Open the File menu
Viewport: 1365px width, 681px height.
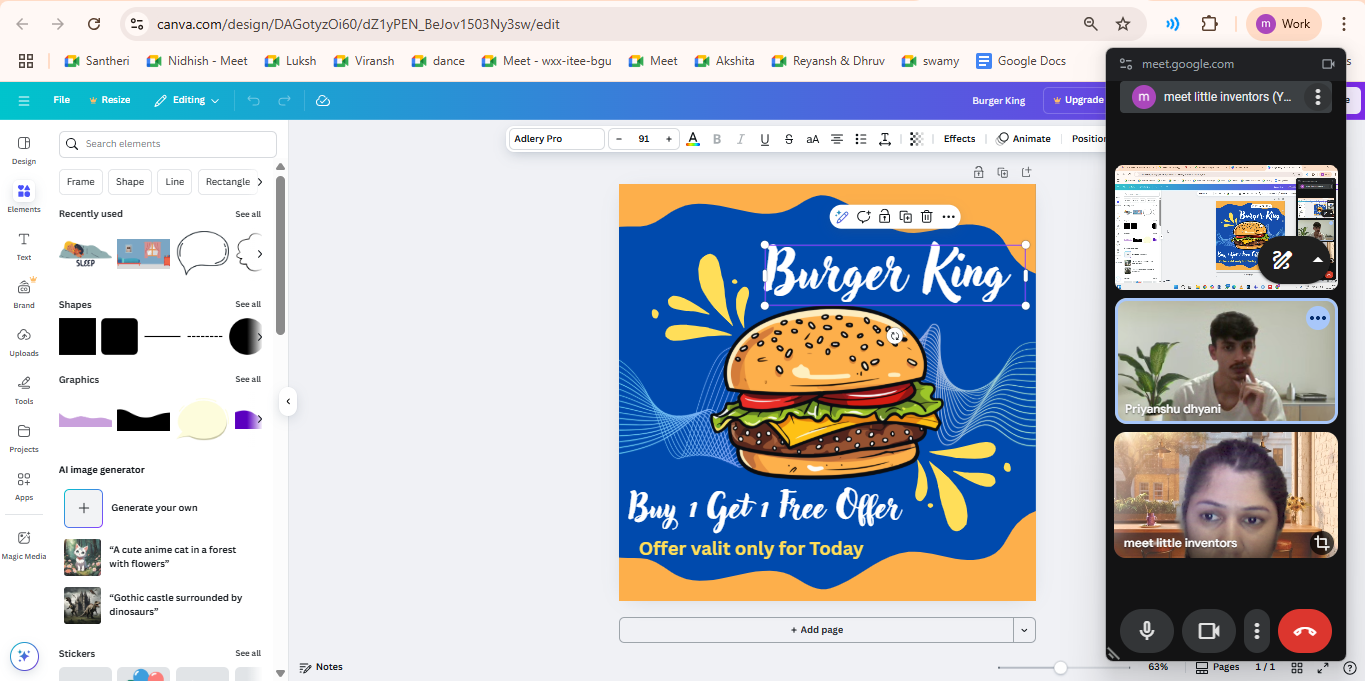pos(62,100)
